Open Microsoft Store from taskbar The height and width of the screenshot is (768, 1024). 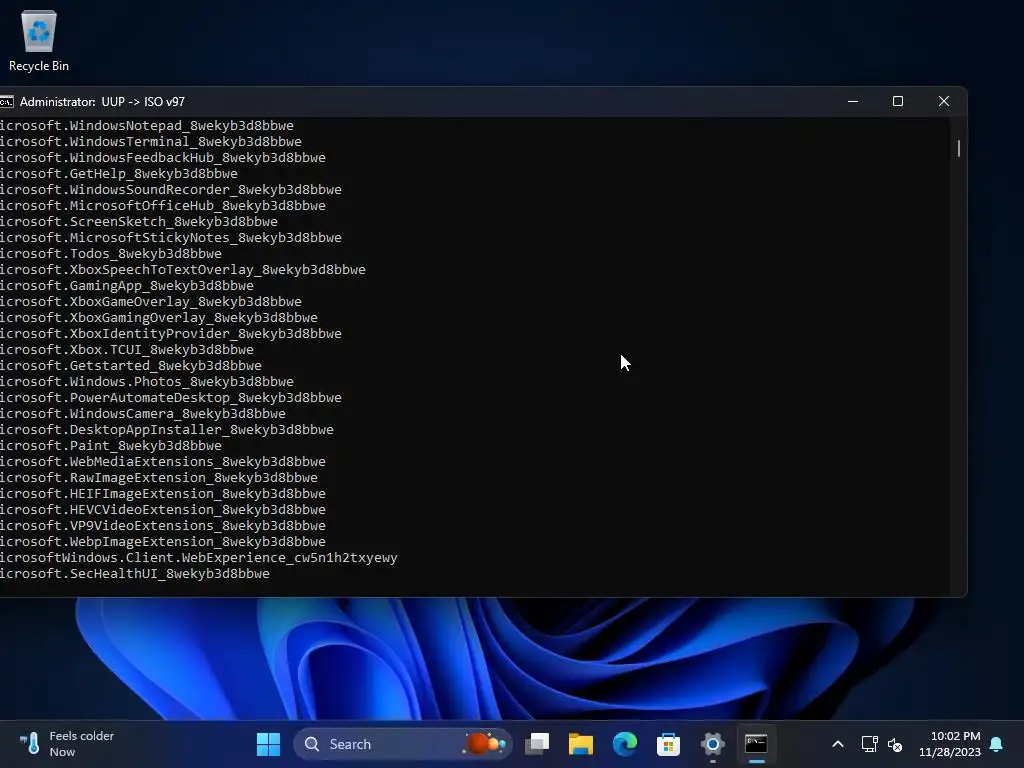click(668, 744)
